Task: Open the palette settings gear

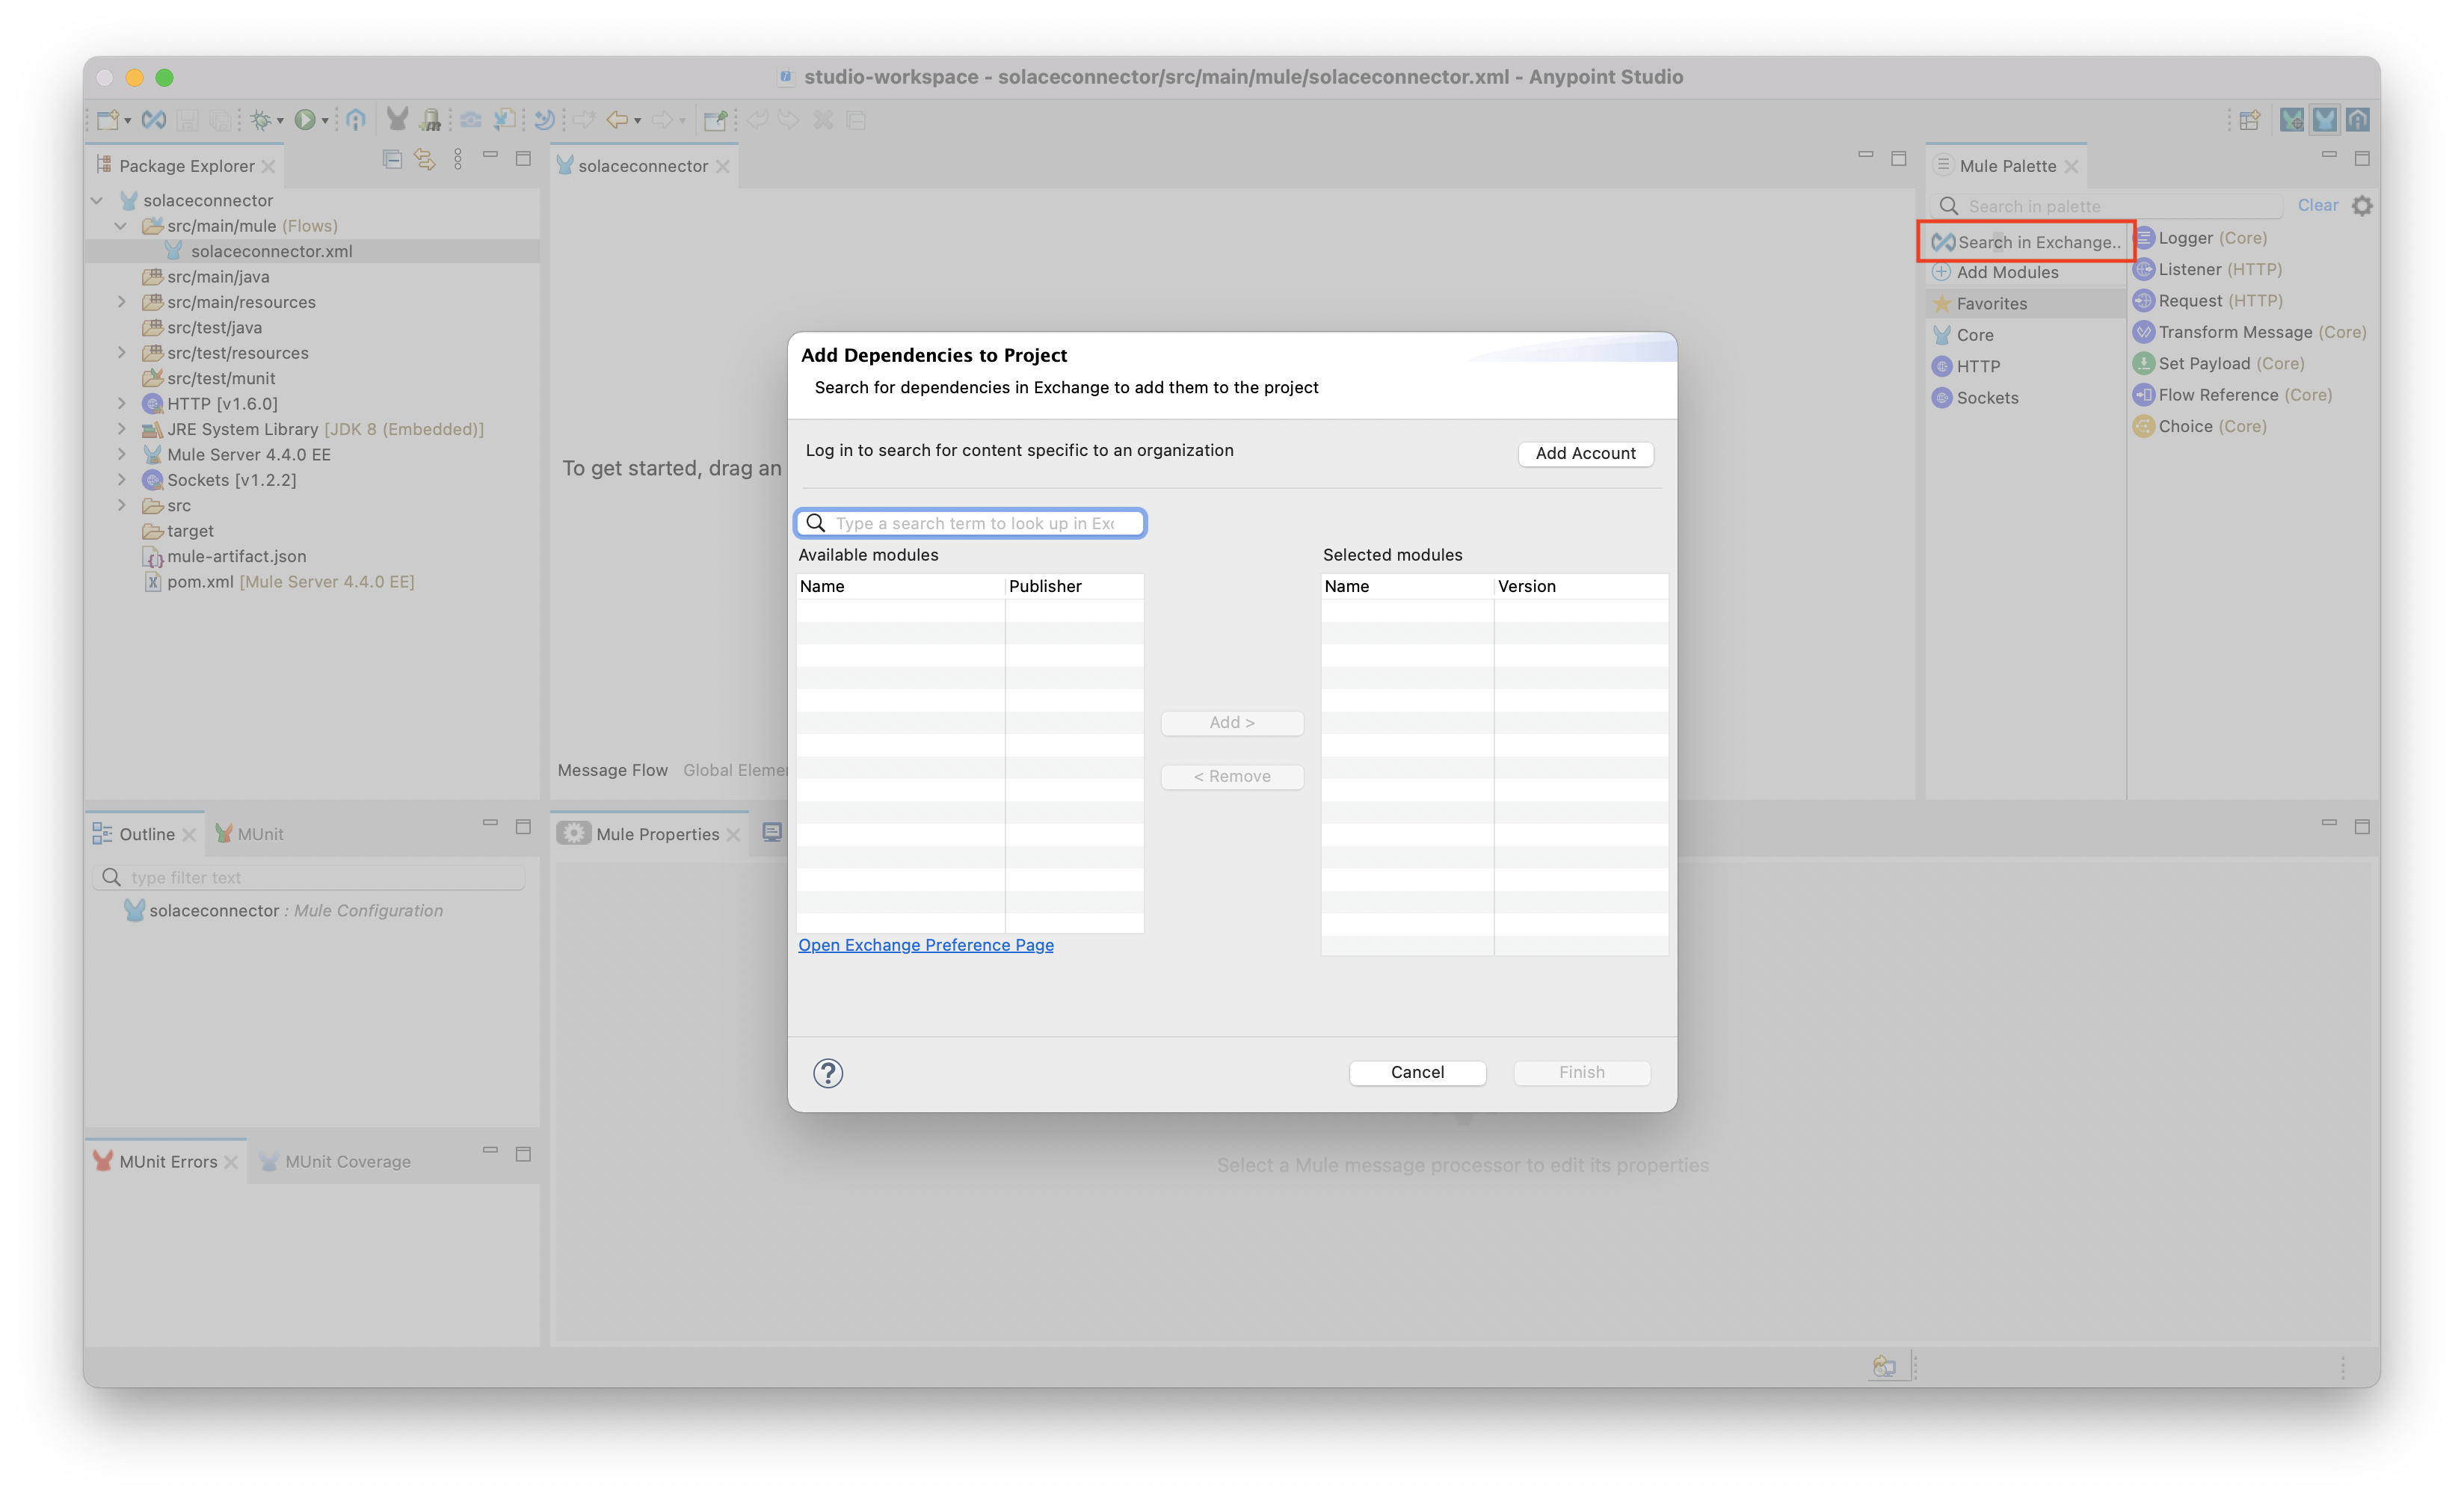Action: [x=2364, y=206]
